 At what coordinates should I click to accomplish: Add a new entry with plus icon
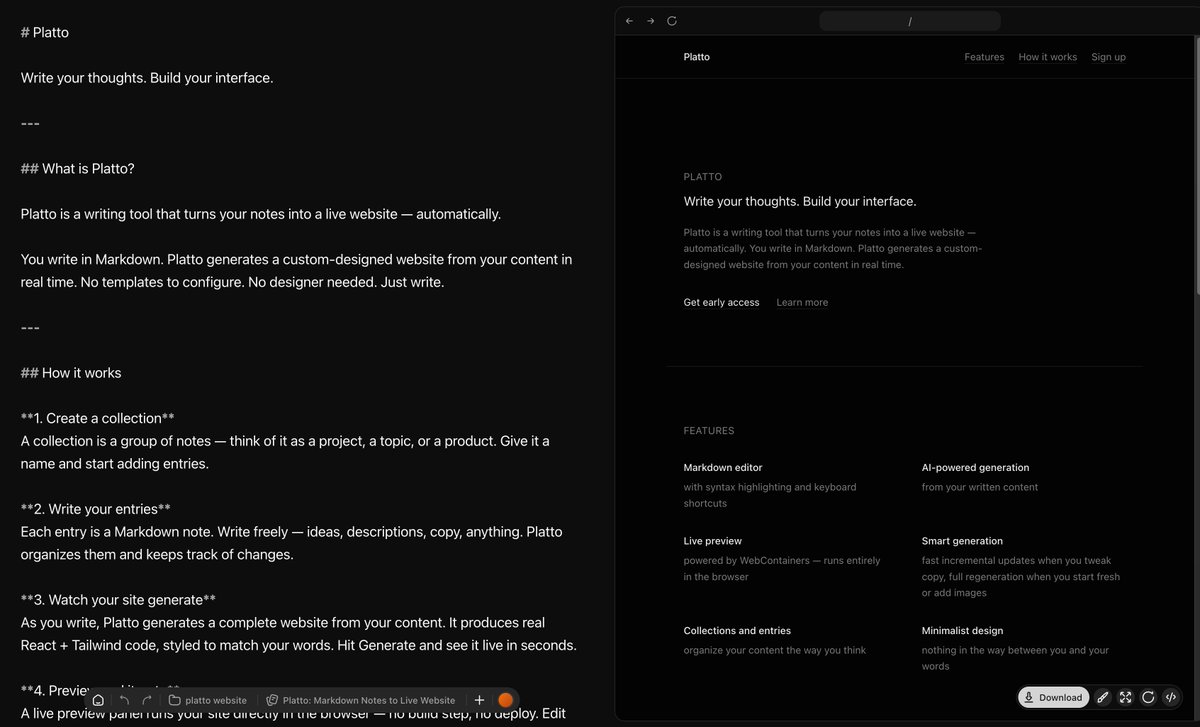(479, 700)
